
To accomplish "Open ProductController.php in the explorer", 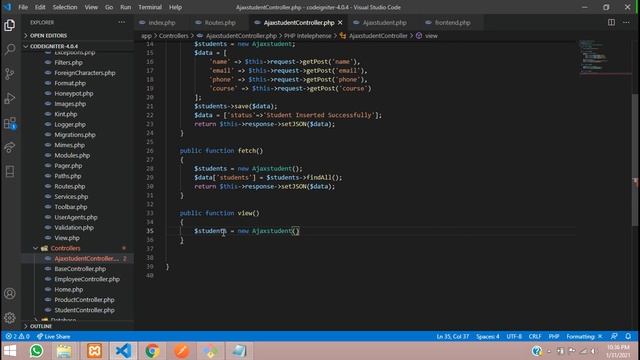I will [84, 300].
